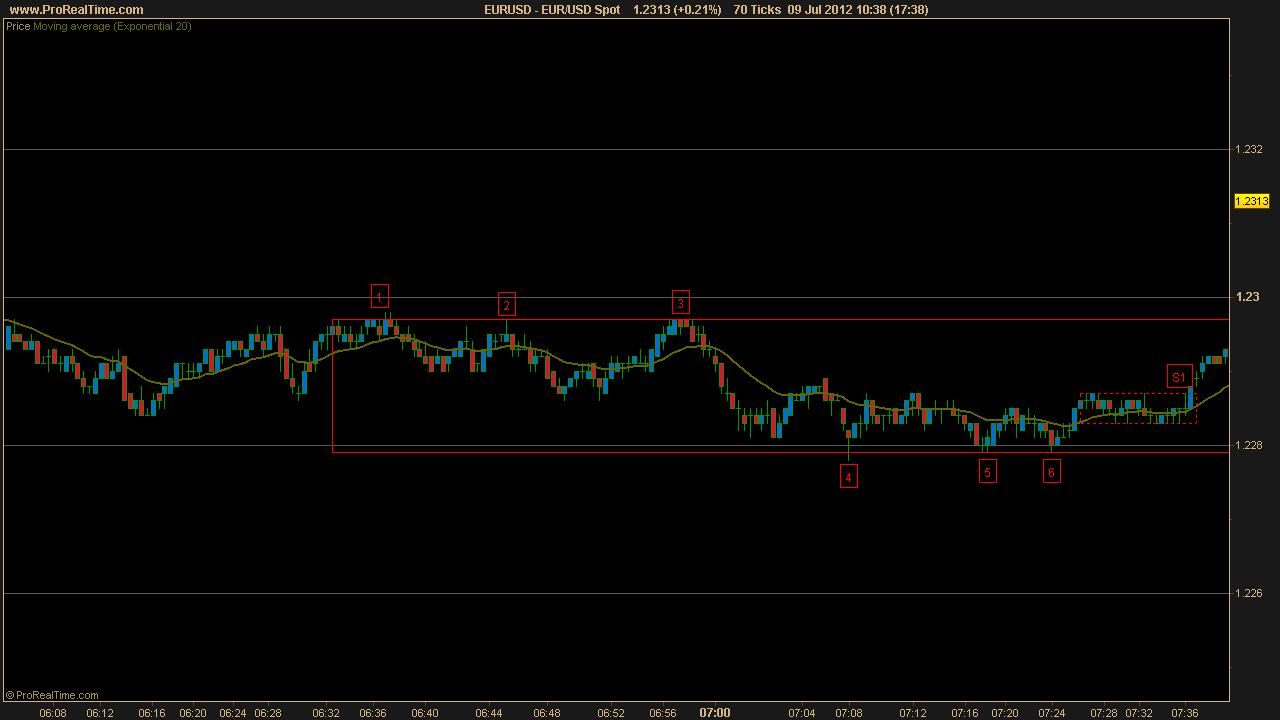Screen dimensions: 1280x720
Task: Select the Moving average (Exponential 20) label
Action: click(x=112, y=27)
